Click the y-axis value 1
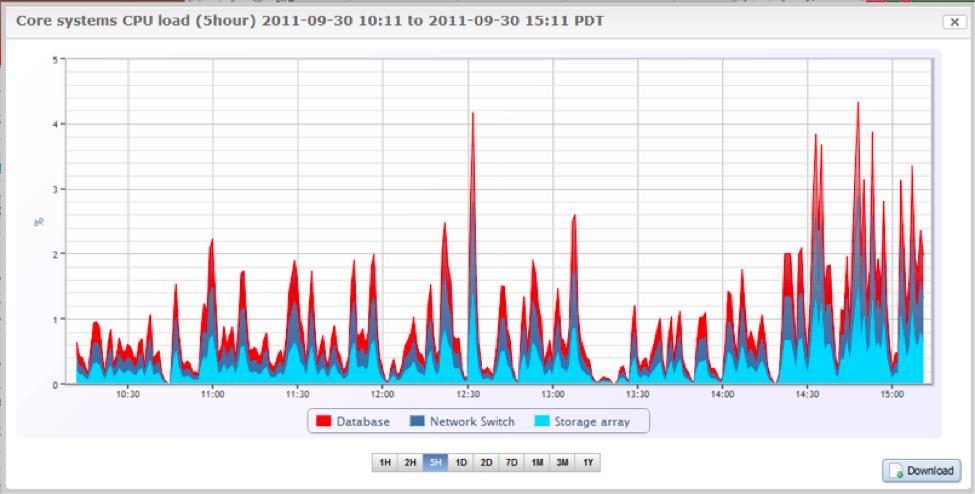This screenshot has height=494, width=975. click(x=55, y=319)
